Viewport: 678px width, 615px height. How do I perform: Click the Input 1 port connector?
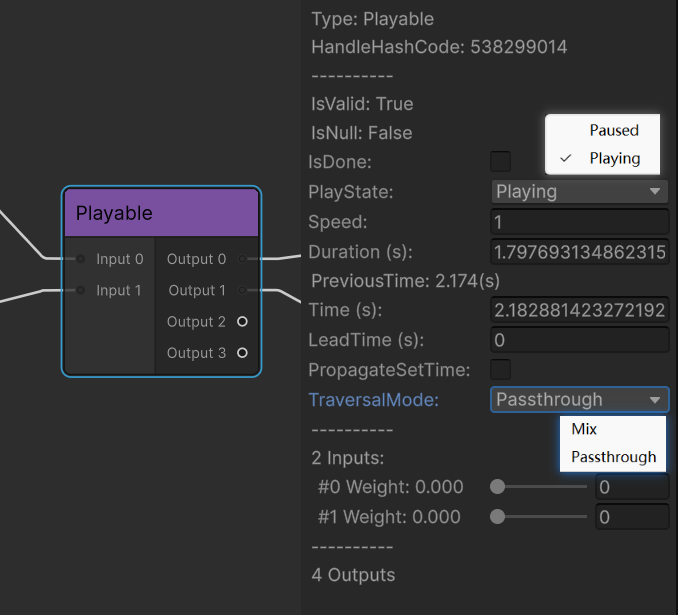(x=81, y=290)
